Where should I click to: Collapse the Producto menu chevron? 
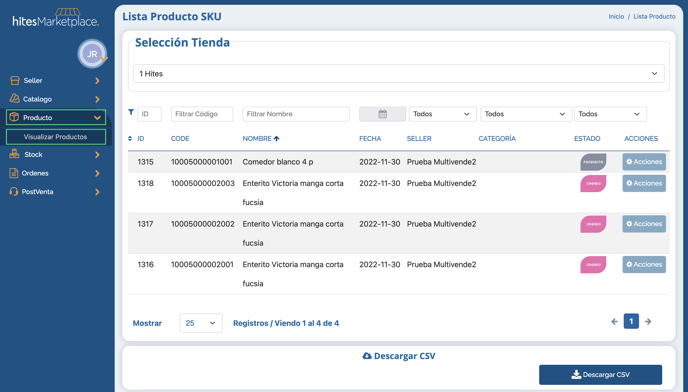click(97, 118)
